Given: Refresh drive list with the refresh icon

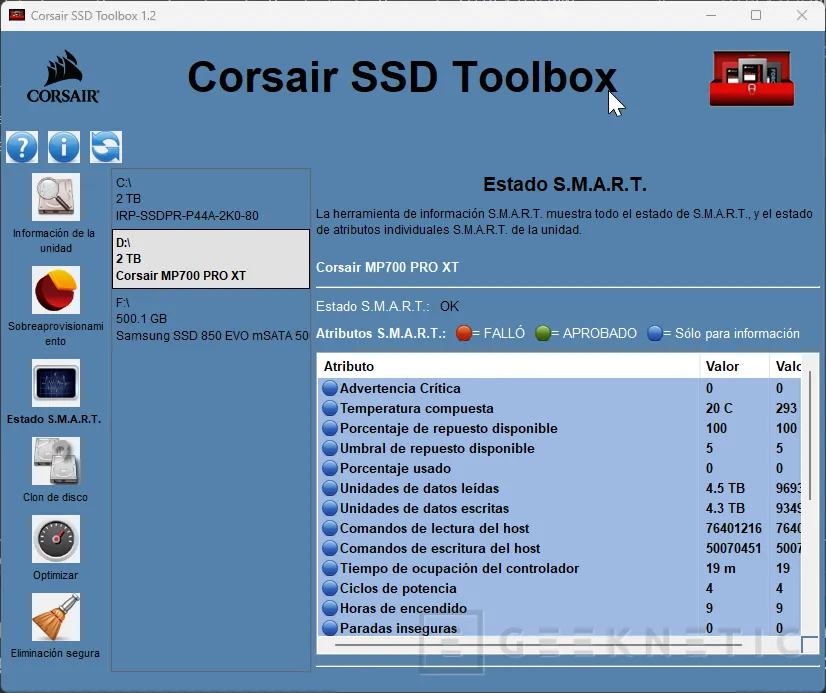Looking at the screenshot, I should (x=105, y=146).
